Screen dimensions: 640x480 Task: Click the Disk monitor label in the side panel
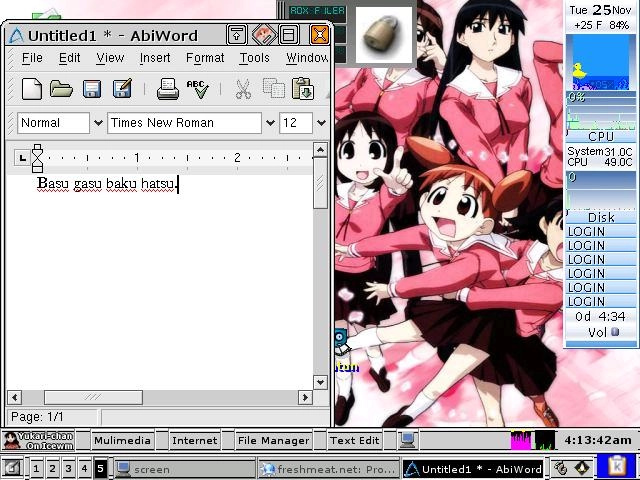coord(601,217)
